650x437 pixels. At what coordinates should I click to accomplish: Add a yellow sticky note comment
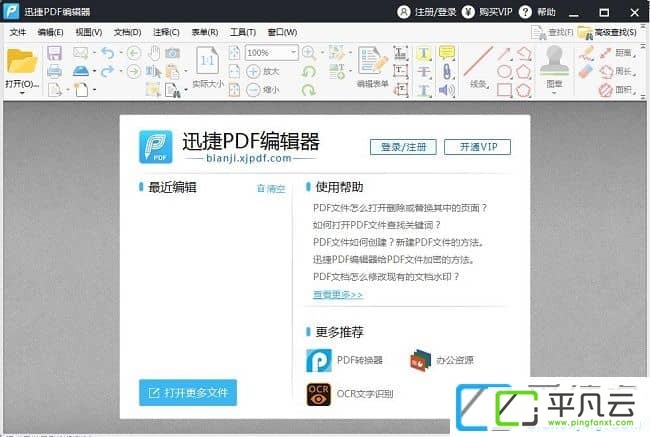point(447,53)
